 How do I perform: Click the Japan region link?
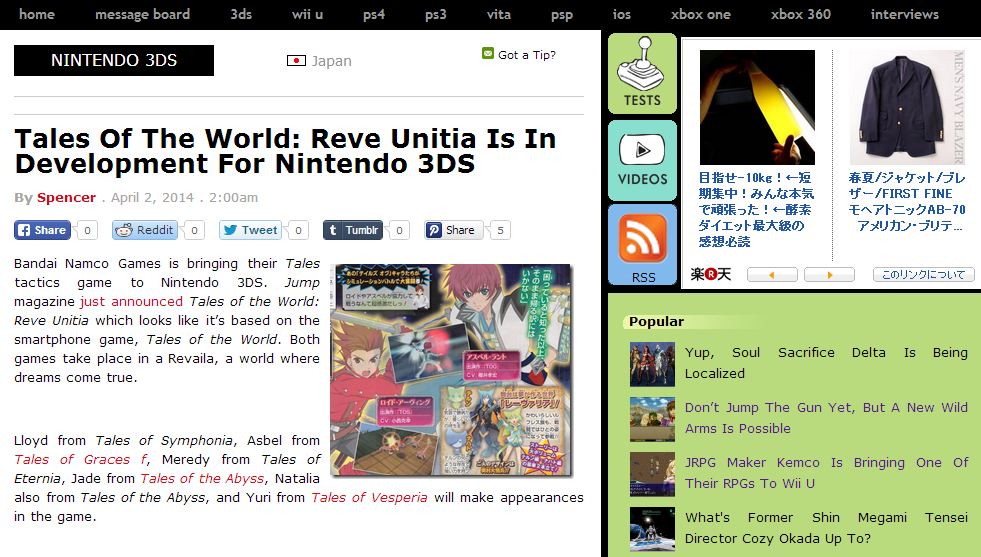point(332,61)
